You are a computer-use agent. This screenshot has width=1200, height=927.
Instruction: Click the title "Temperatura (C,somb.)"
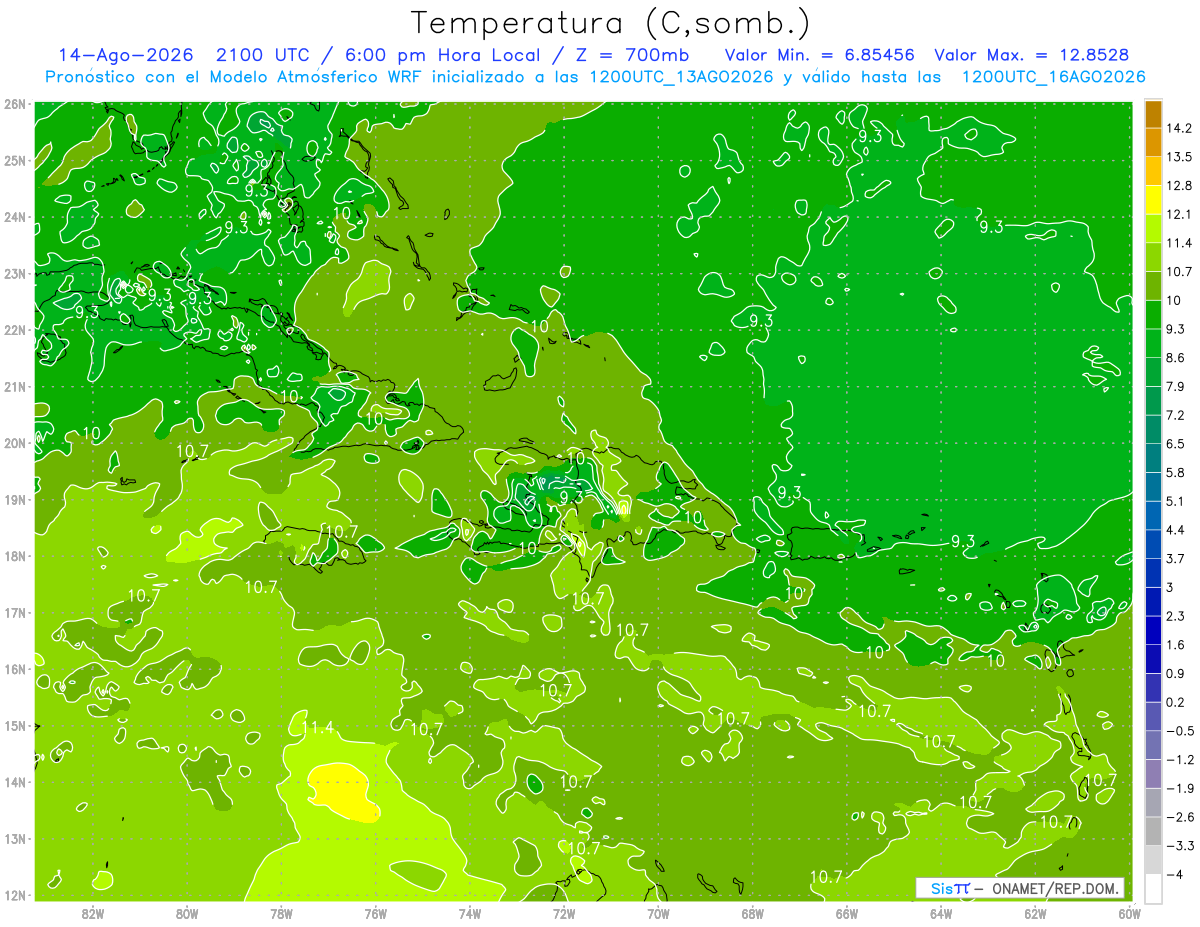(611, 23)
